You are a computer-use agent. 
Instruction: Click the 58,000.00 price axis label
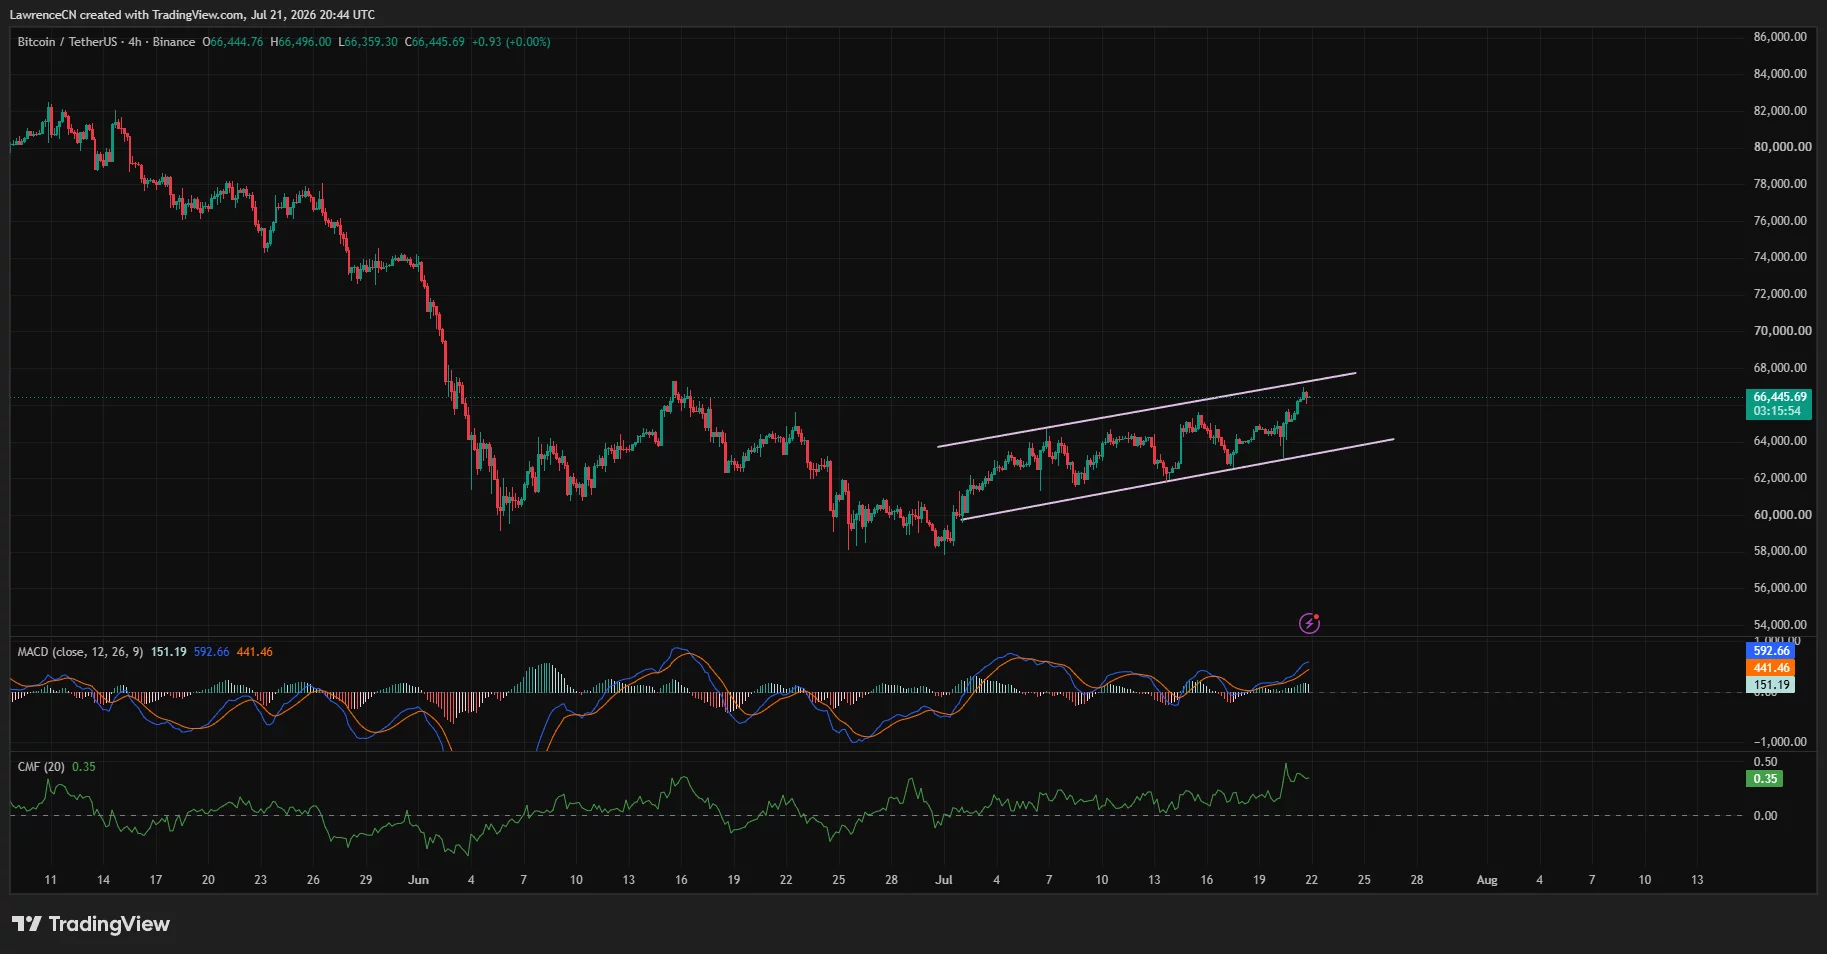point(1780,551)
